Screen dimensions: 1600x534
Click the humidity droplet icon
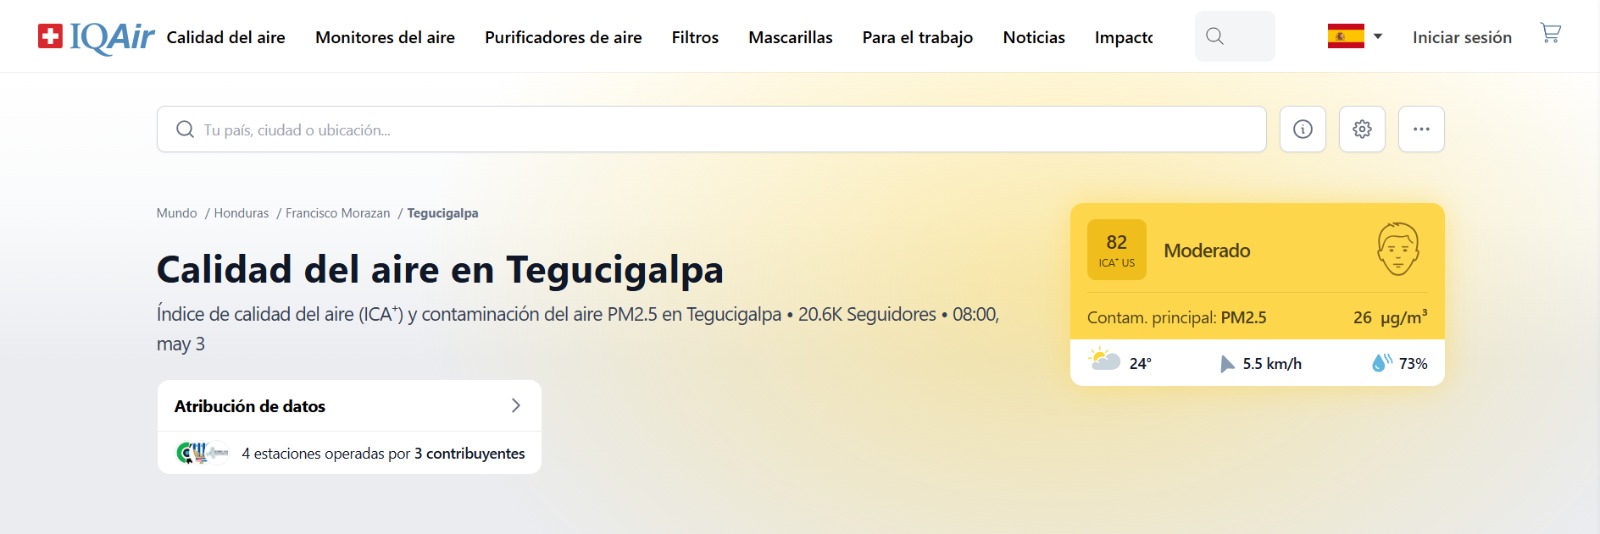[1381, 362]
